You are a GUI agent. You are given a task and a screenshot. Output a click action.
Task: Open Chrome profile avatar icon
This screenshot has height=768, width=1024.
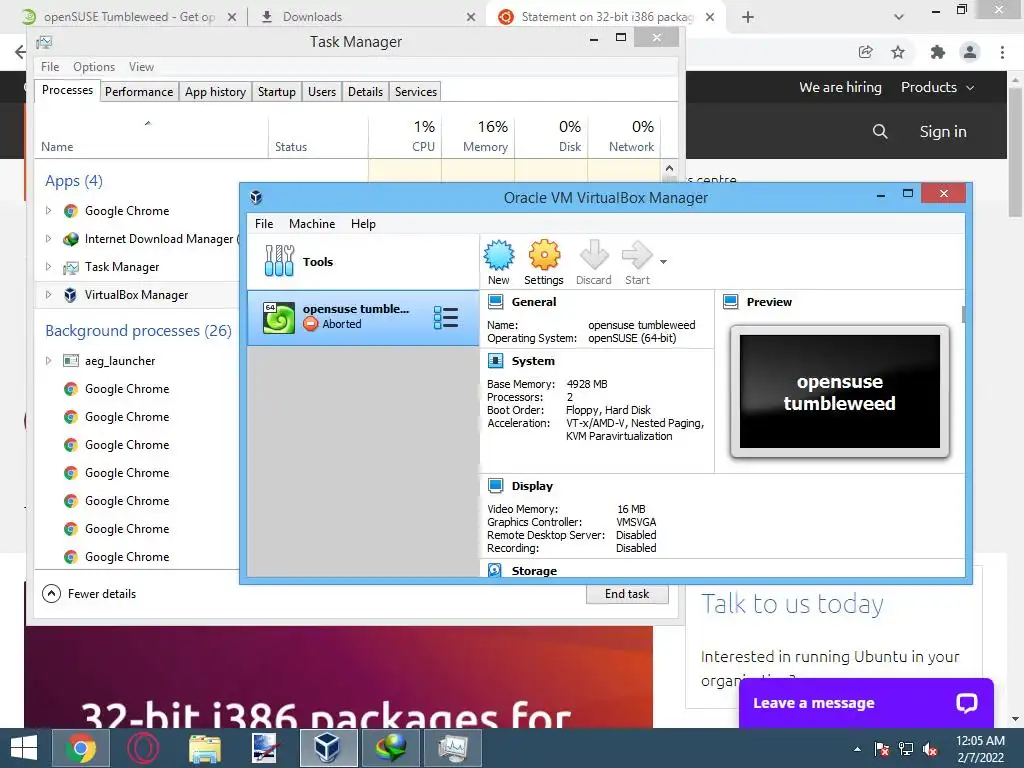point(970,52)
